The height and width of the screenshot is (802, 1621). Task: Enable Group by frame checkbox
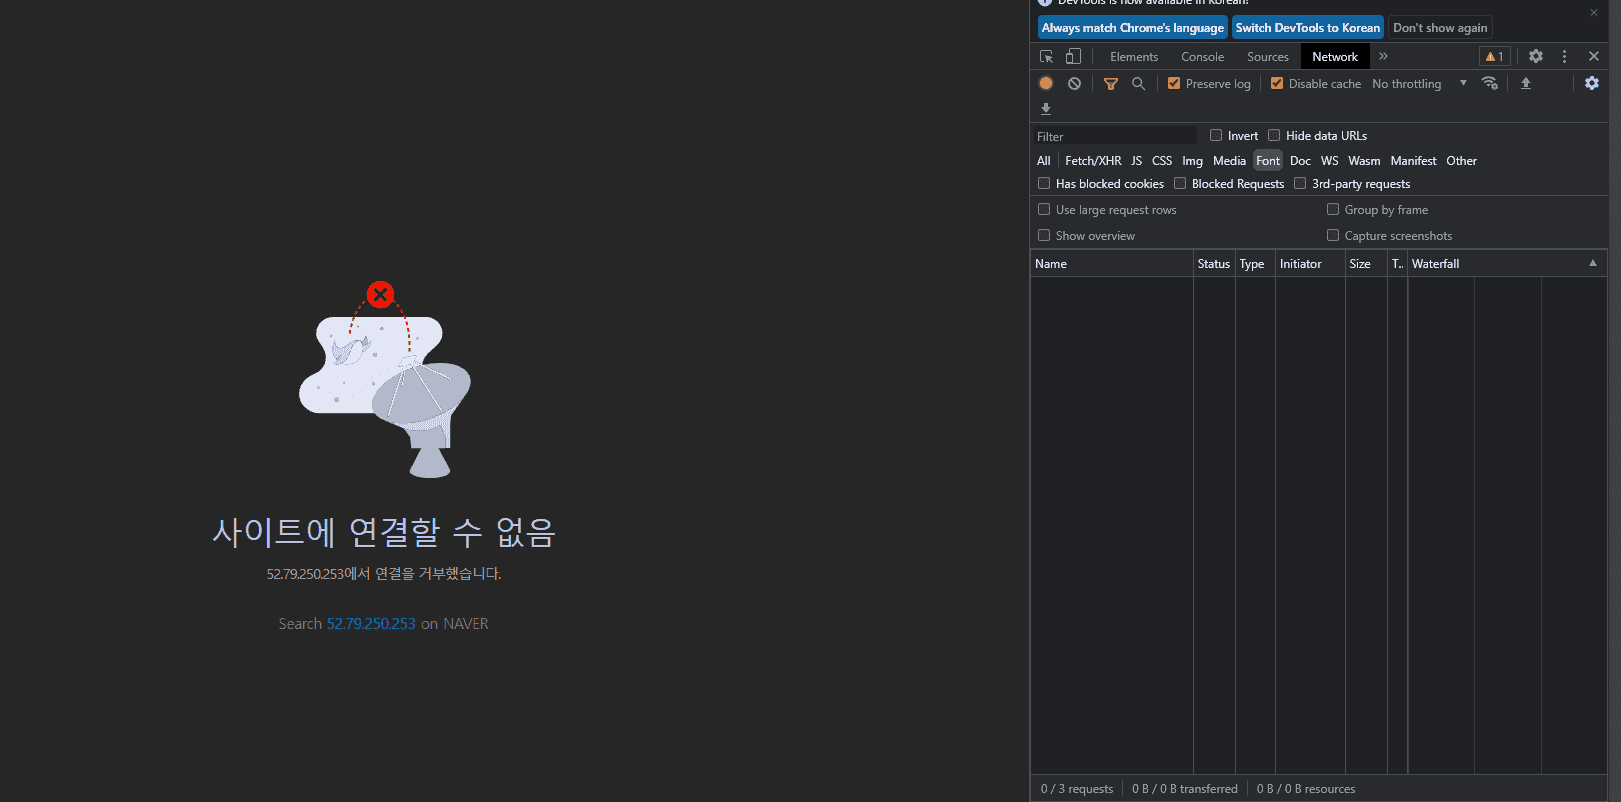[1333, 210]
